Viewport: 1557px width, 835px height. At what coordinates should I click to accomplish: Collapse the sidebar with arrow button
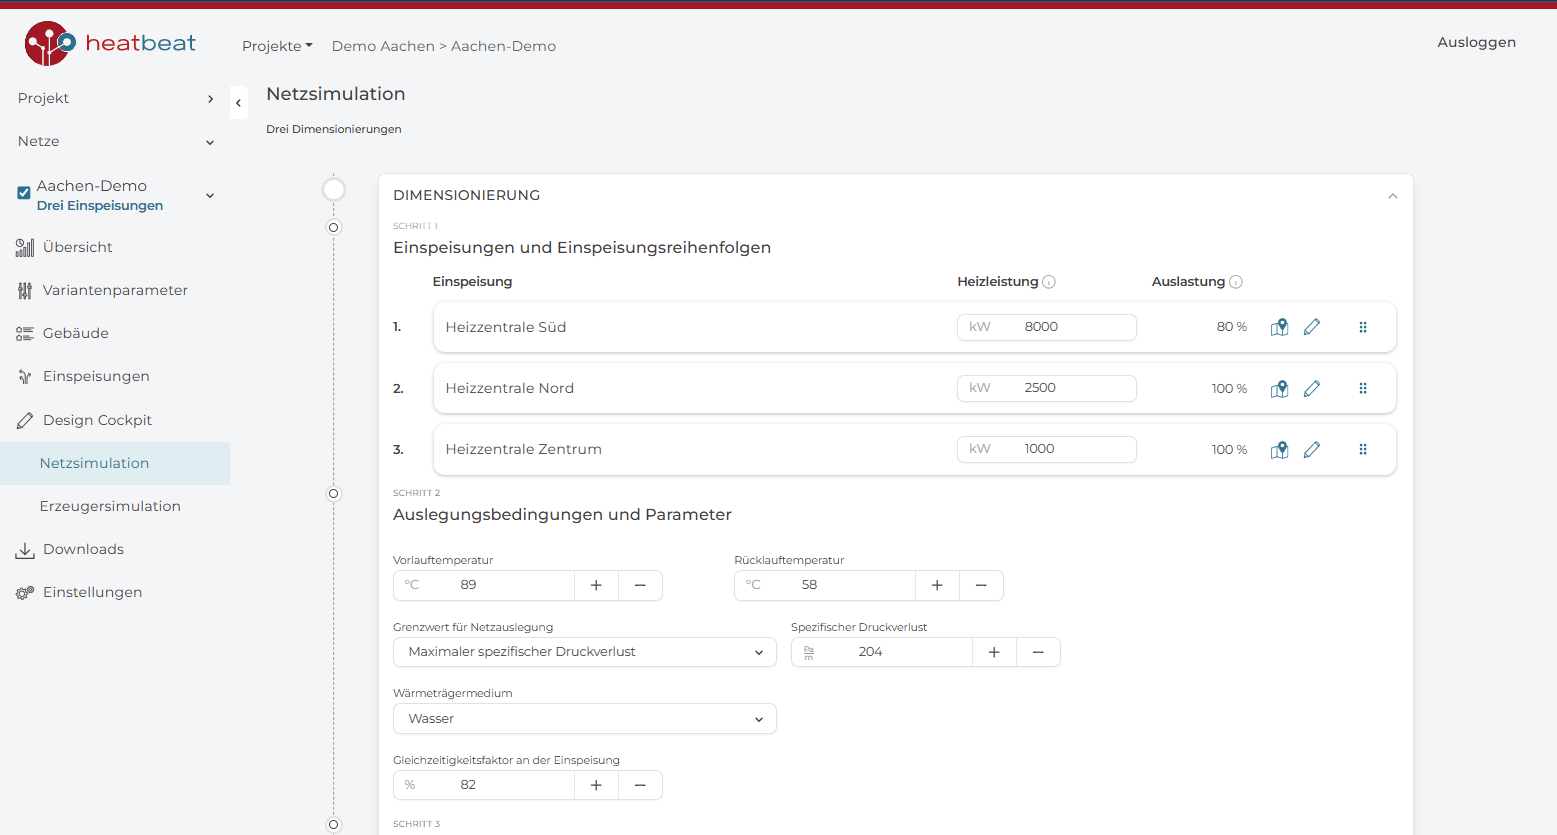click(238, 102)
